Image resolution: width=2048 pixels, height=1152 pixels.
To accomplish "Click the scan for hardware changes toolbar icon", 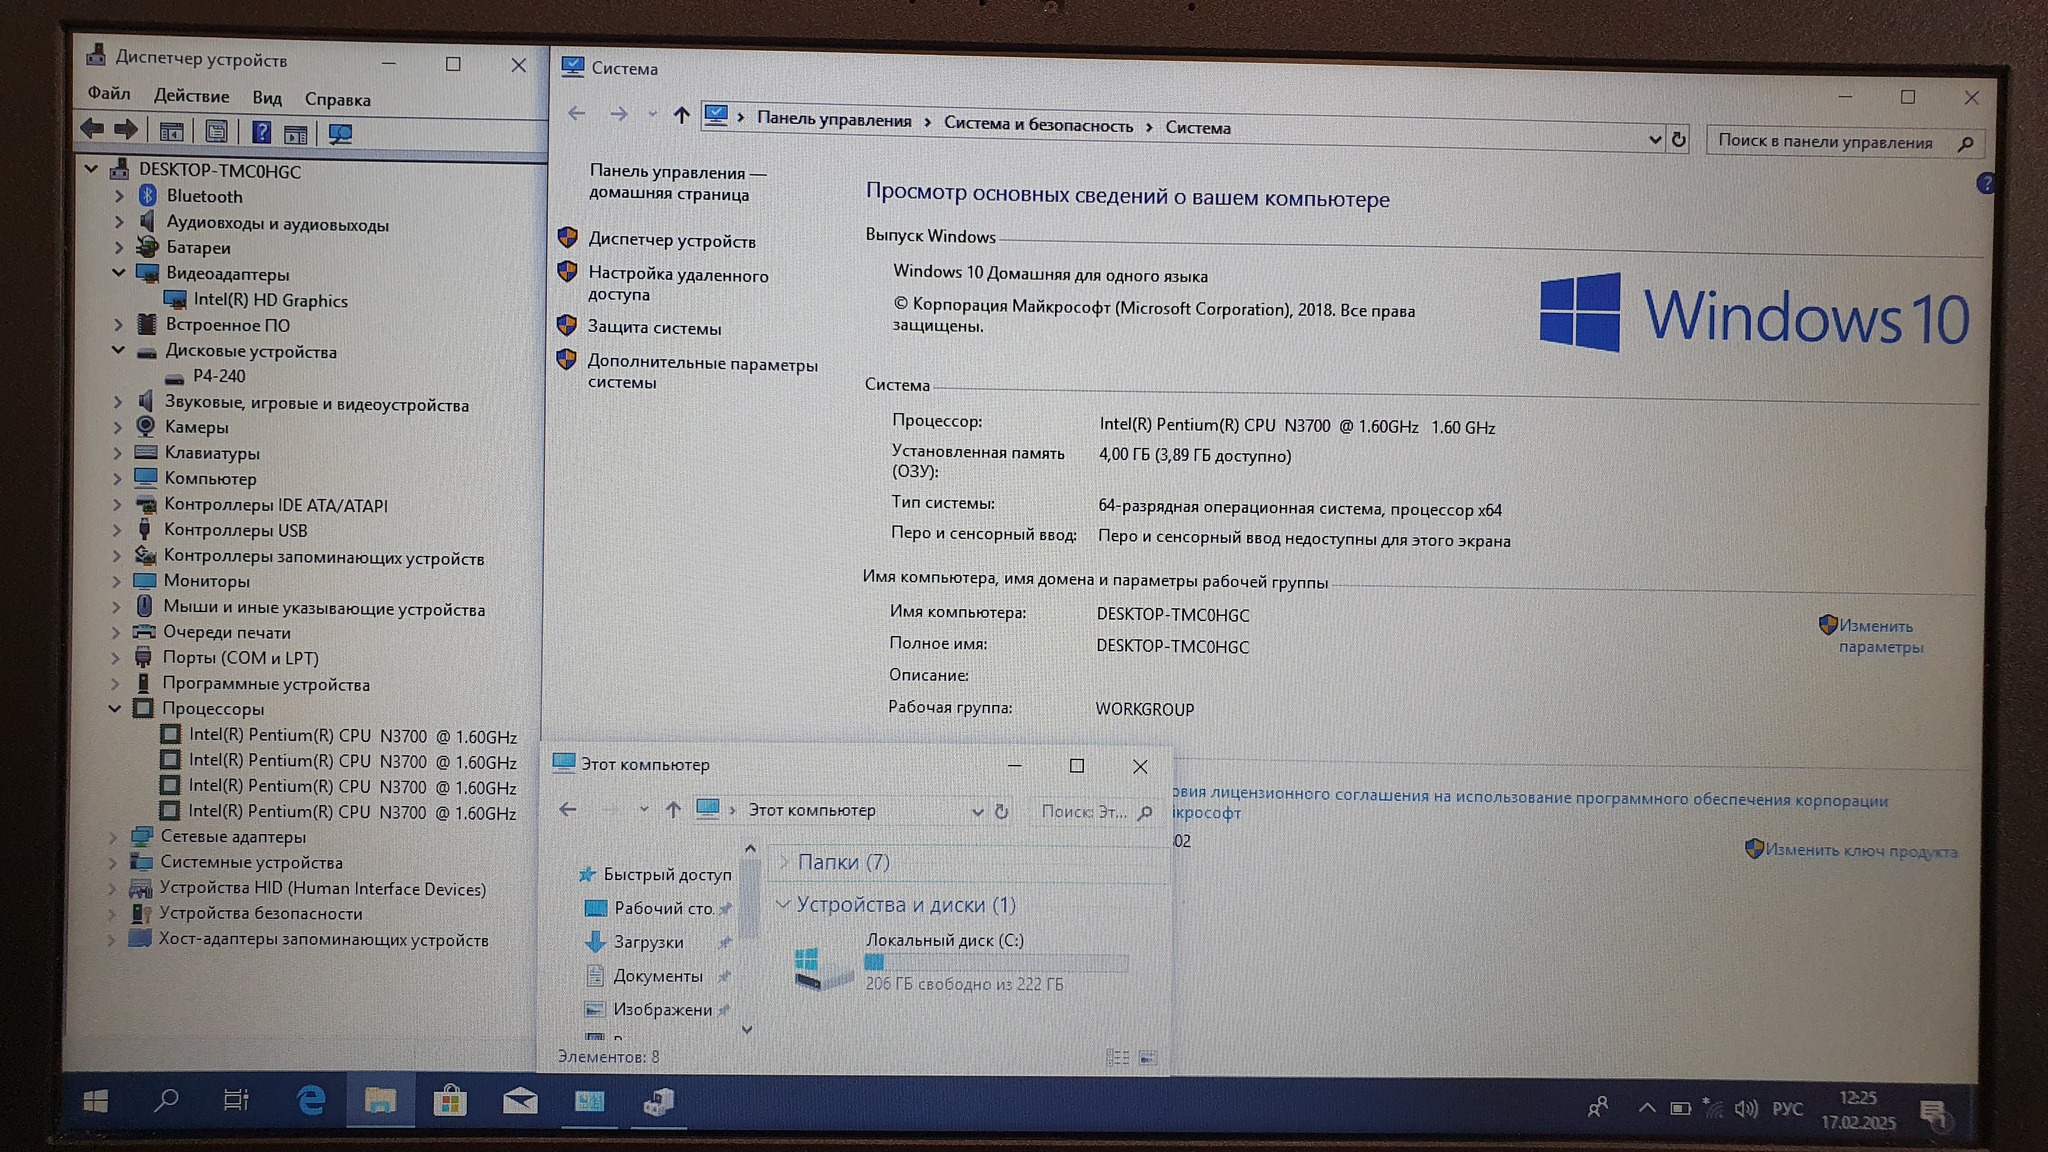I will [x=340, y=133].
